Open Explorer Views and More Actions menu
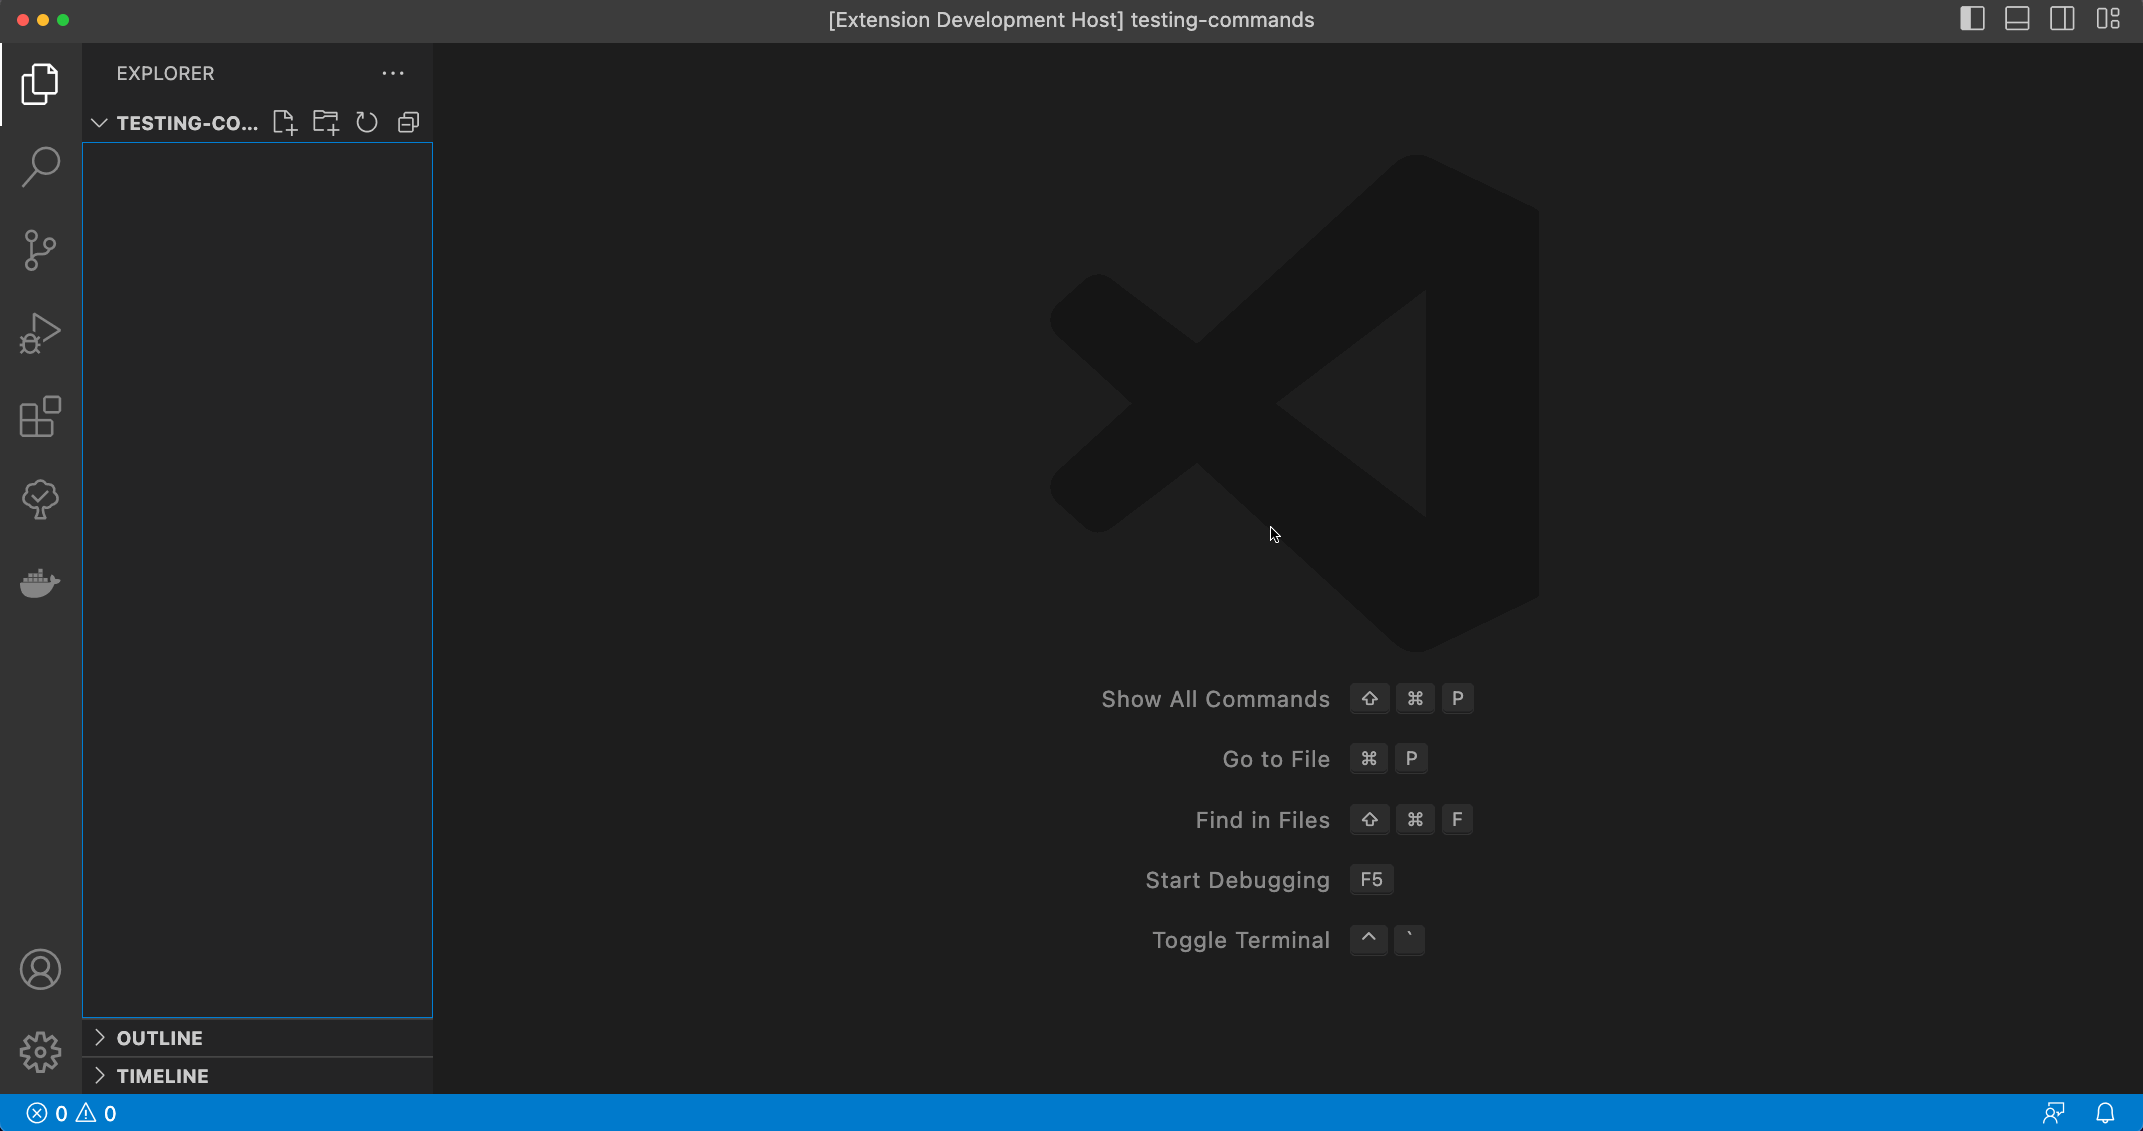 coord(393,73)
